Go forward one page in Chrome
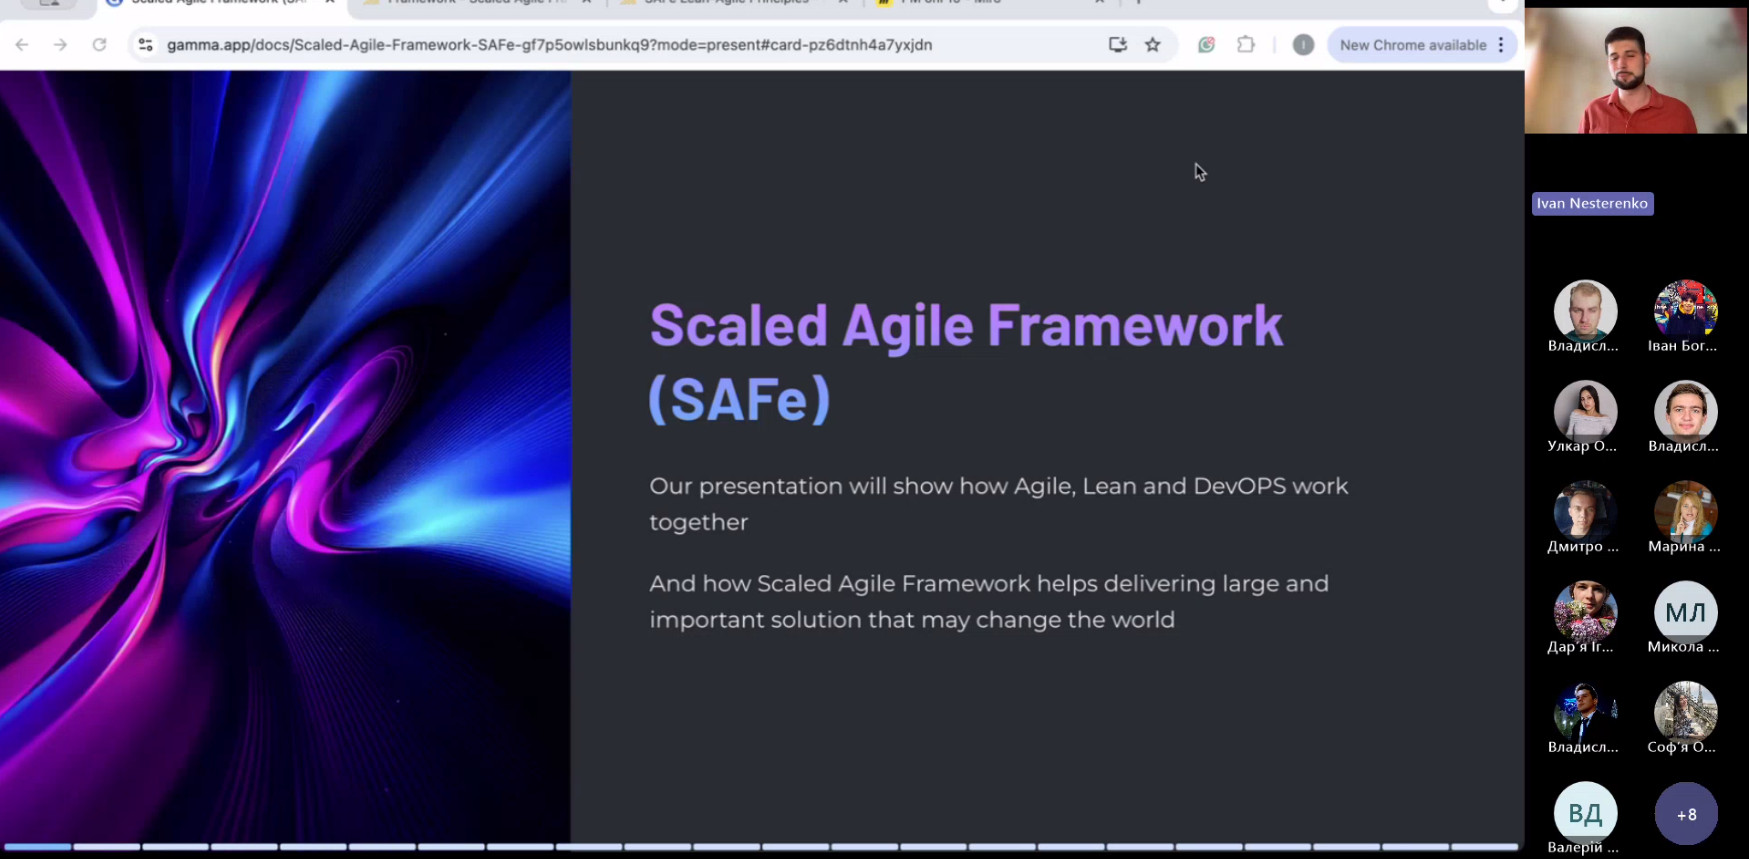 pos(60,45)
